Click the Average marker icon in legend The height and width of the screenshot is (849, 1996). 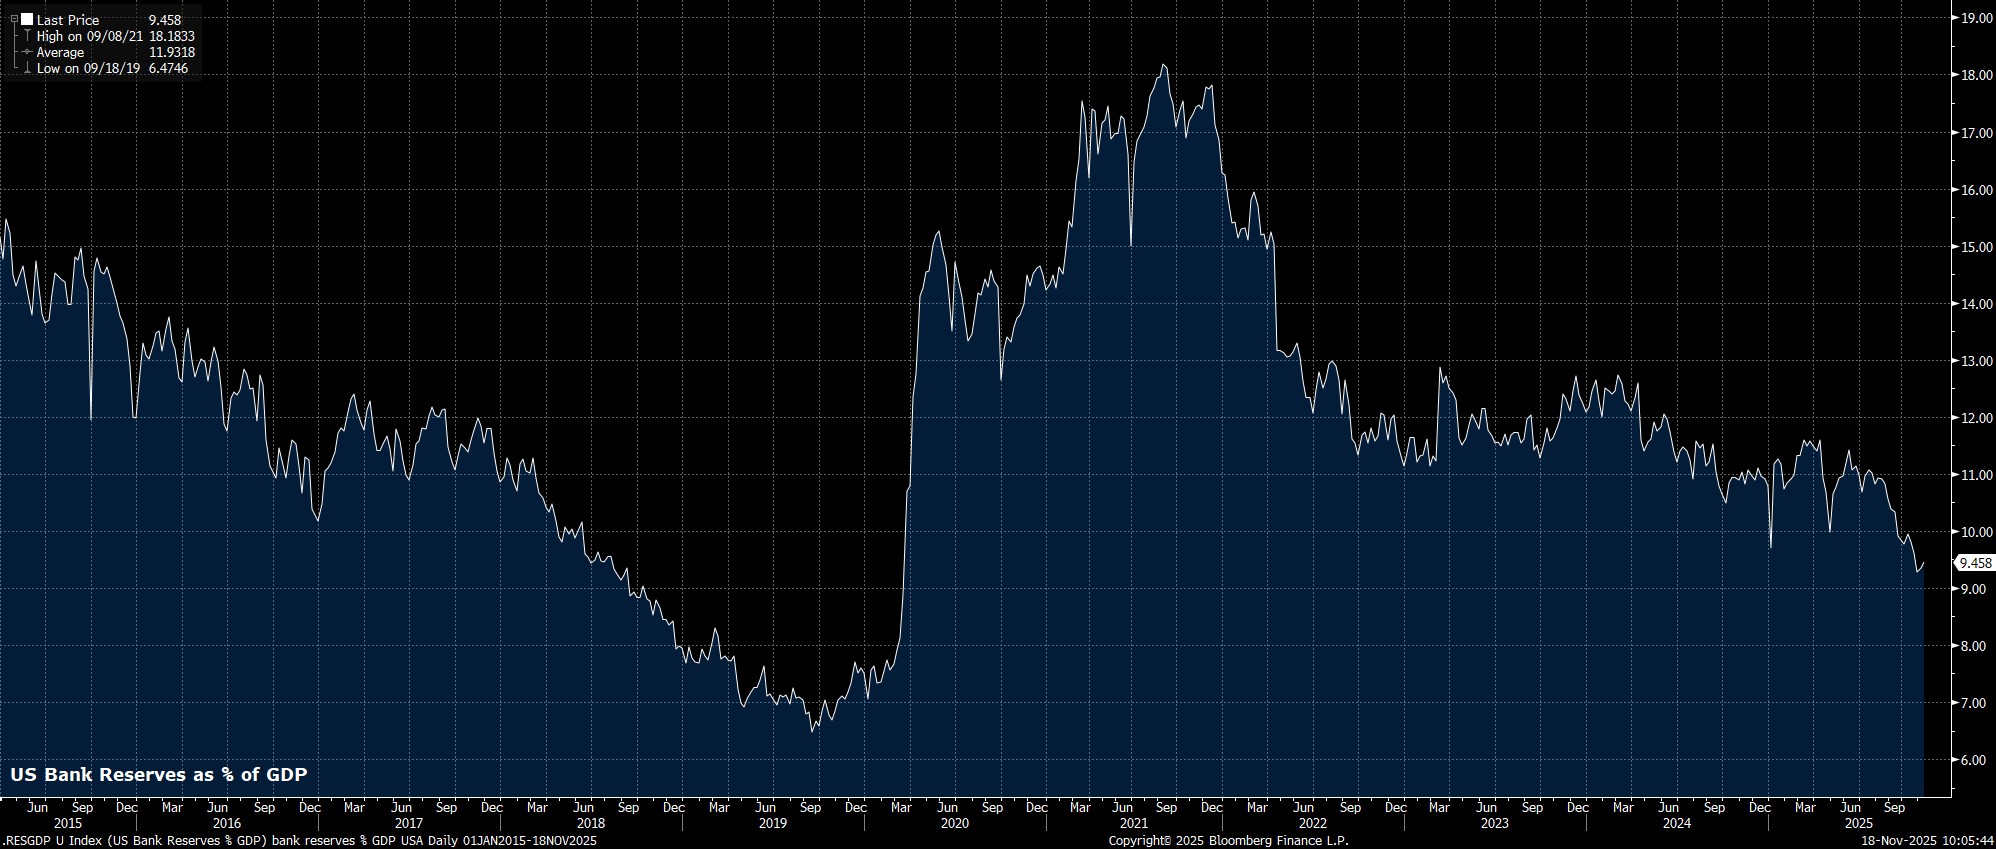click(27, 52)
